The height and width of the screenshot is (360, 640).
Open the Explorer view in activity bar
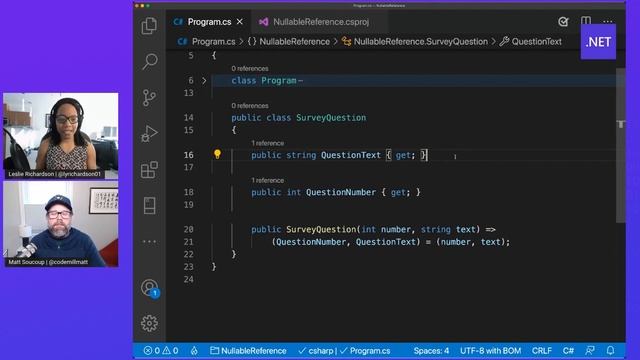coord(149,26)
